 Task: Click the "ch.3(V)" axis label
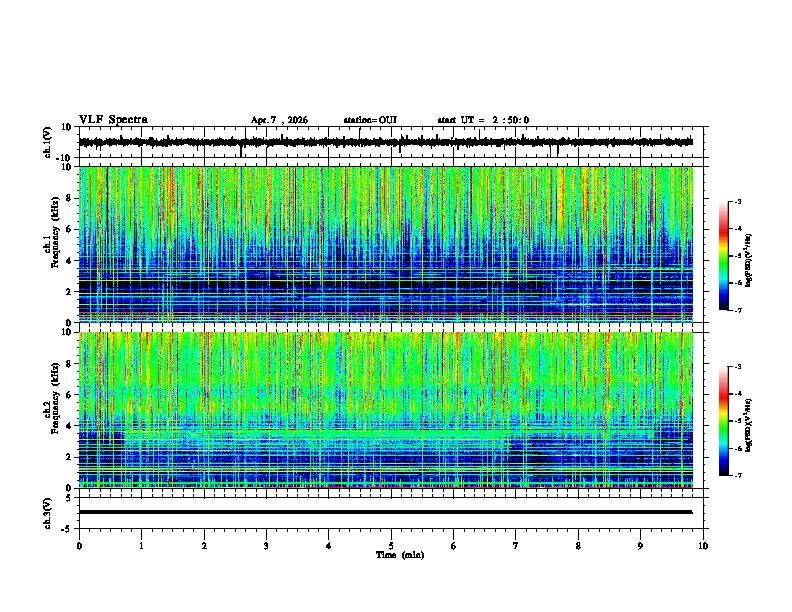click(48, 513)
